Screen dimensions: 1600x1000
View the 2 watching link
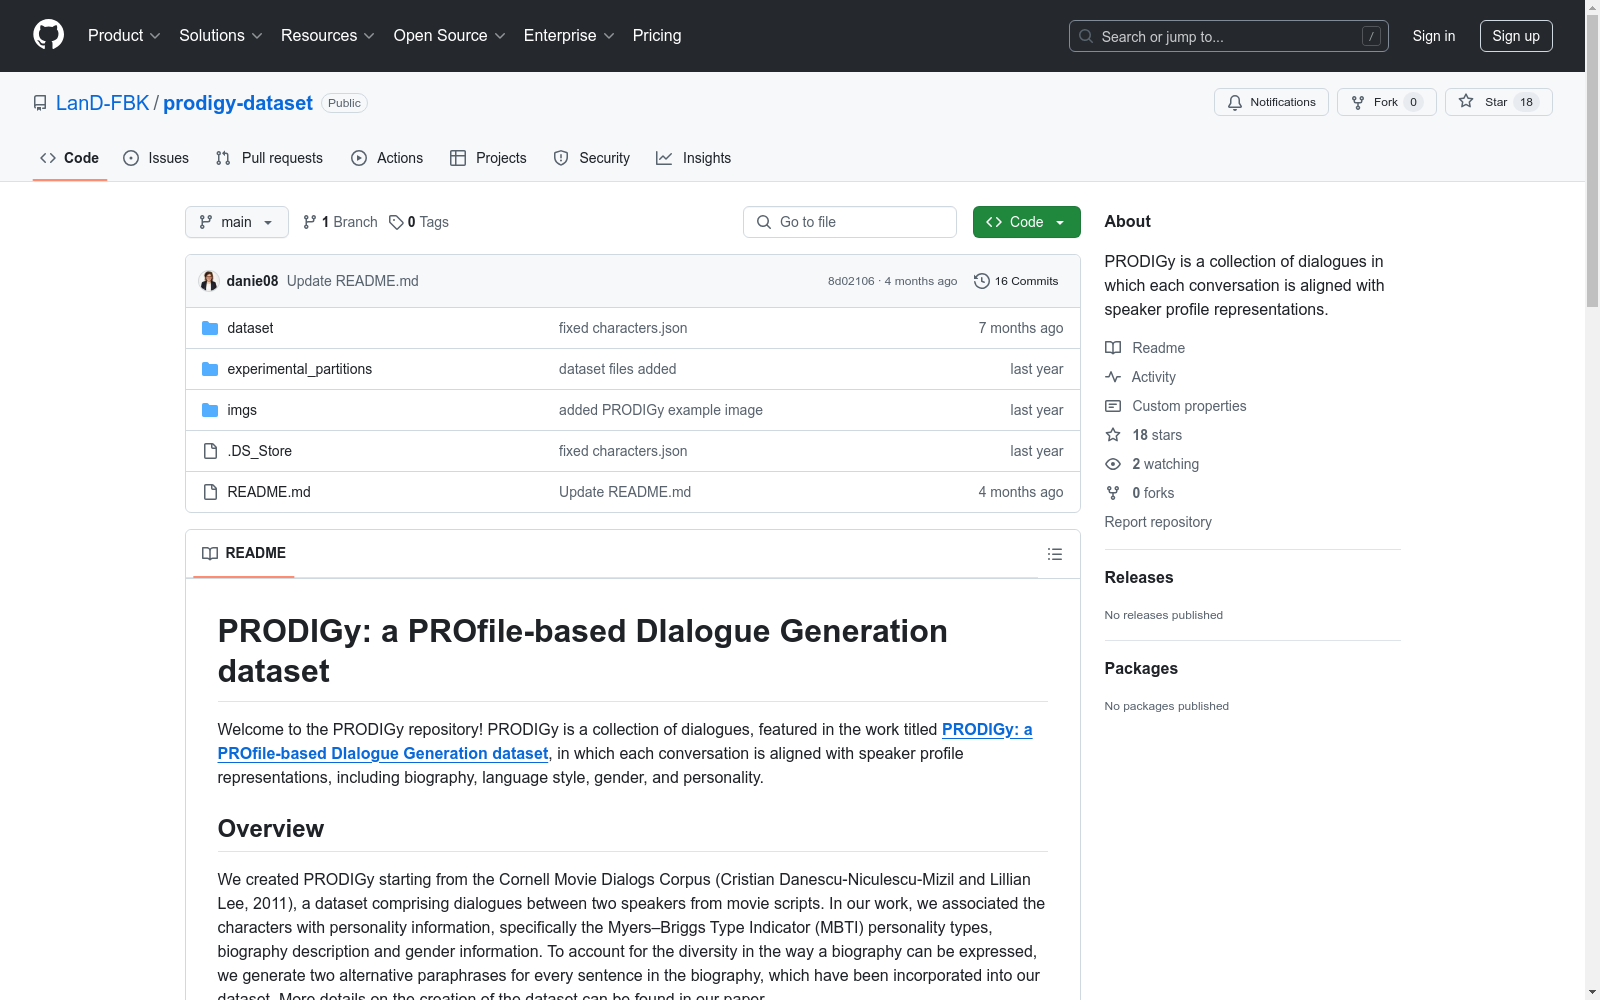pos(1152,464)
